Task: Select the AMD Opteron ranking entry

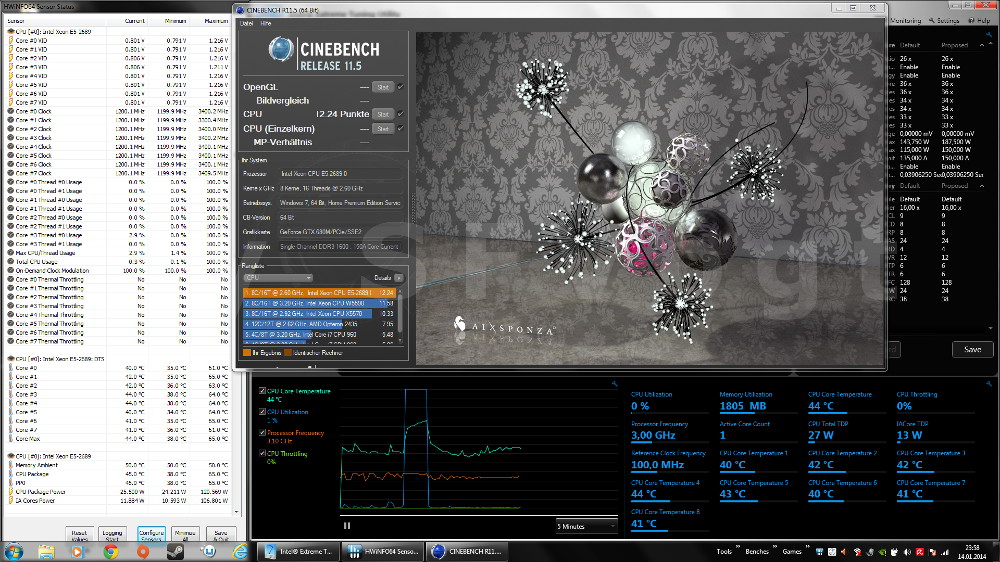Action: click(x=320, y=324)
